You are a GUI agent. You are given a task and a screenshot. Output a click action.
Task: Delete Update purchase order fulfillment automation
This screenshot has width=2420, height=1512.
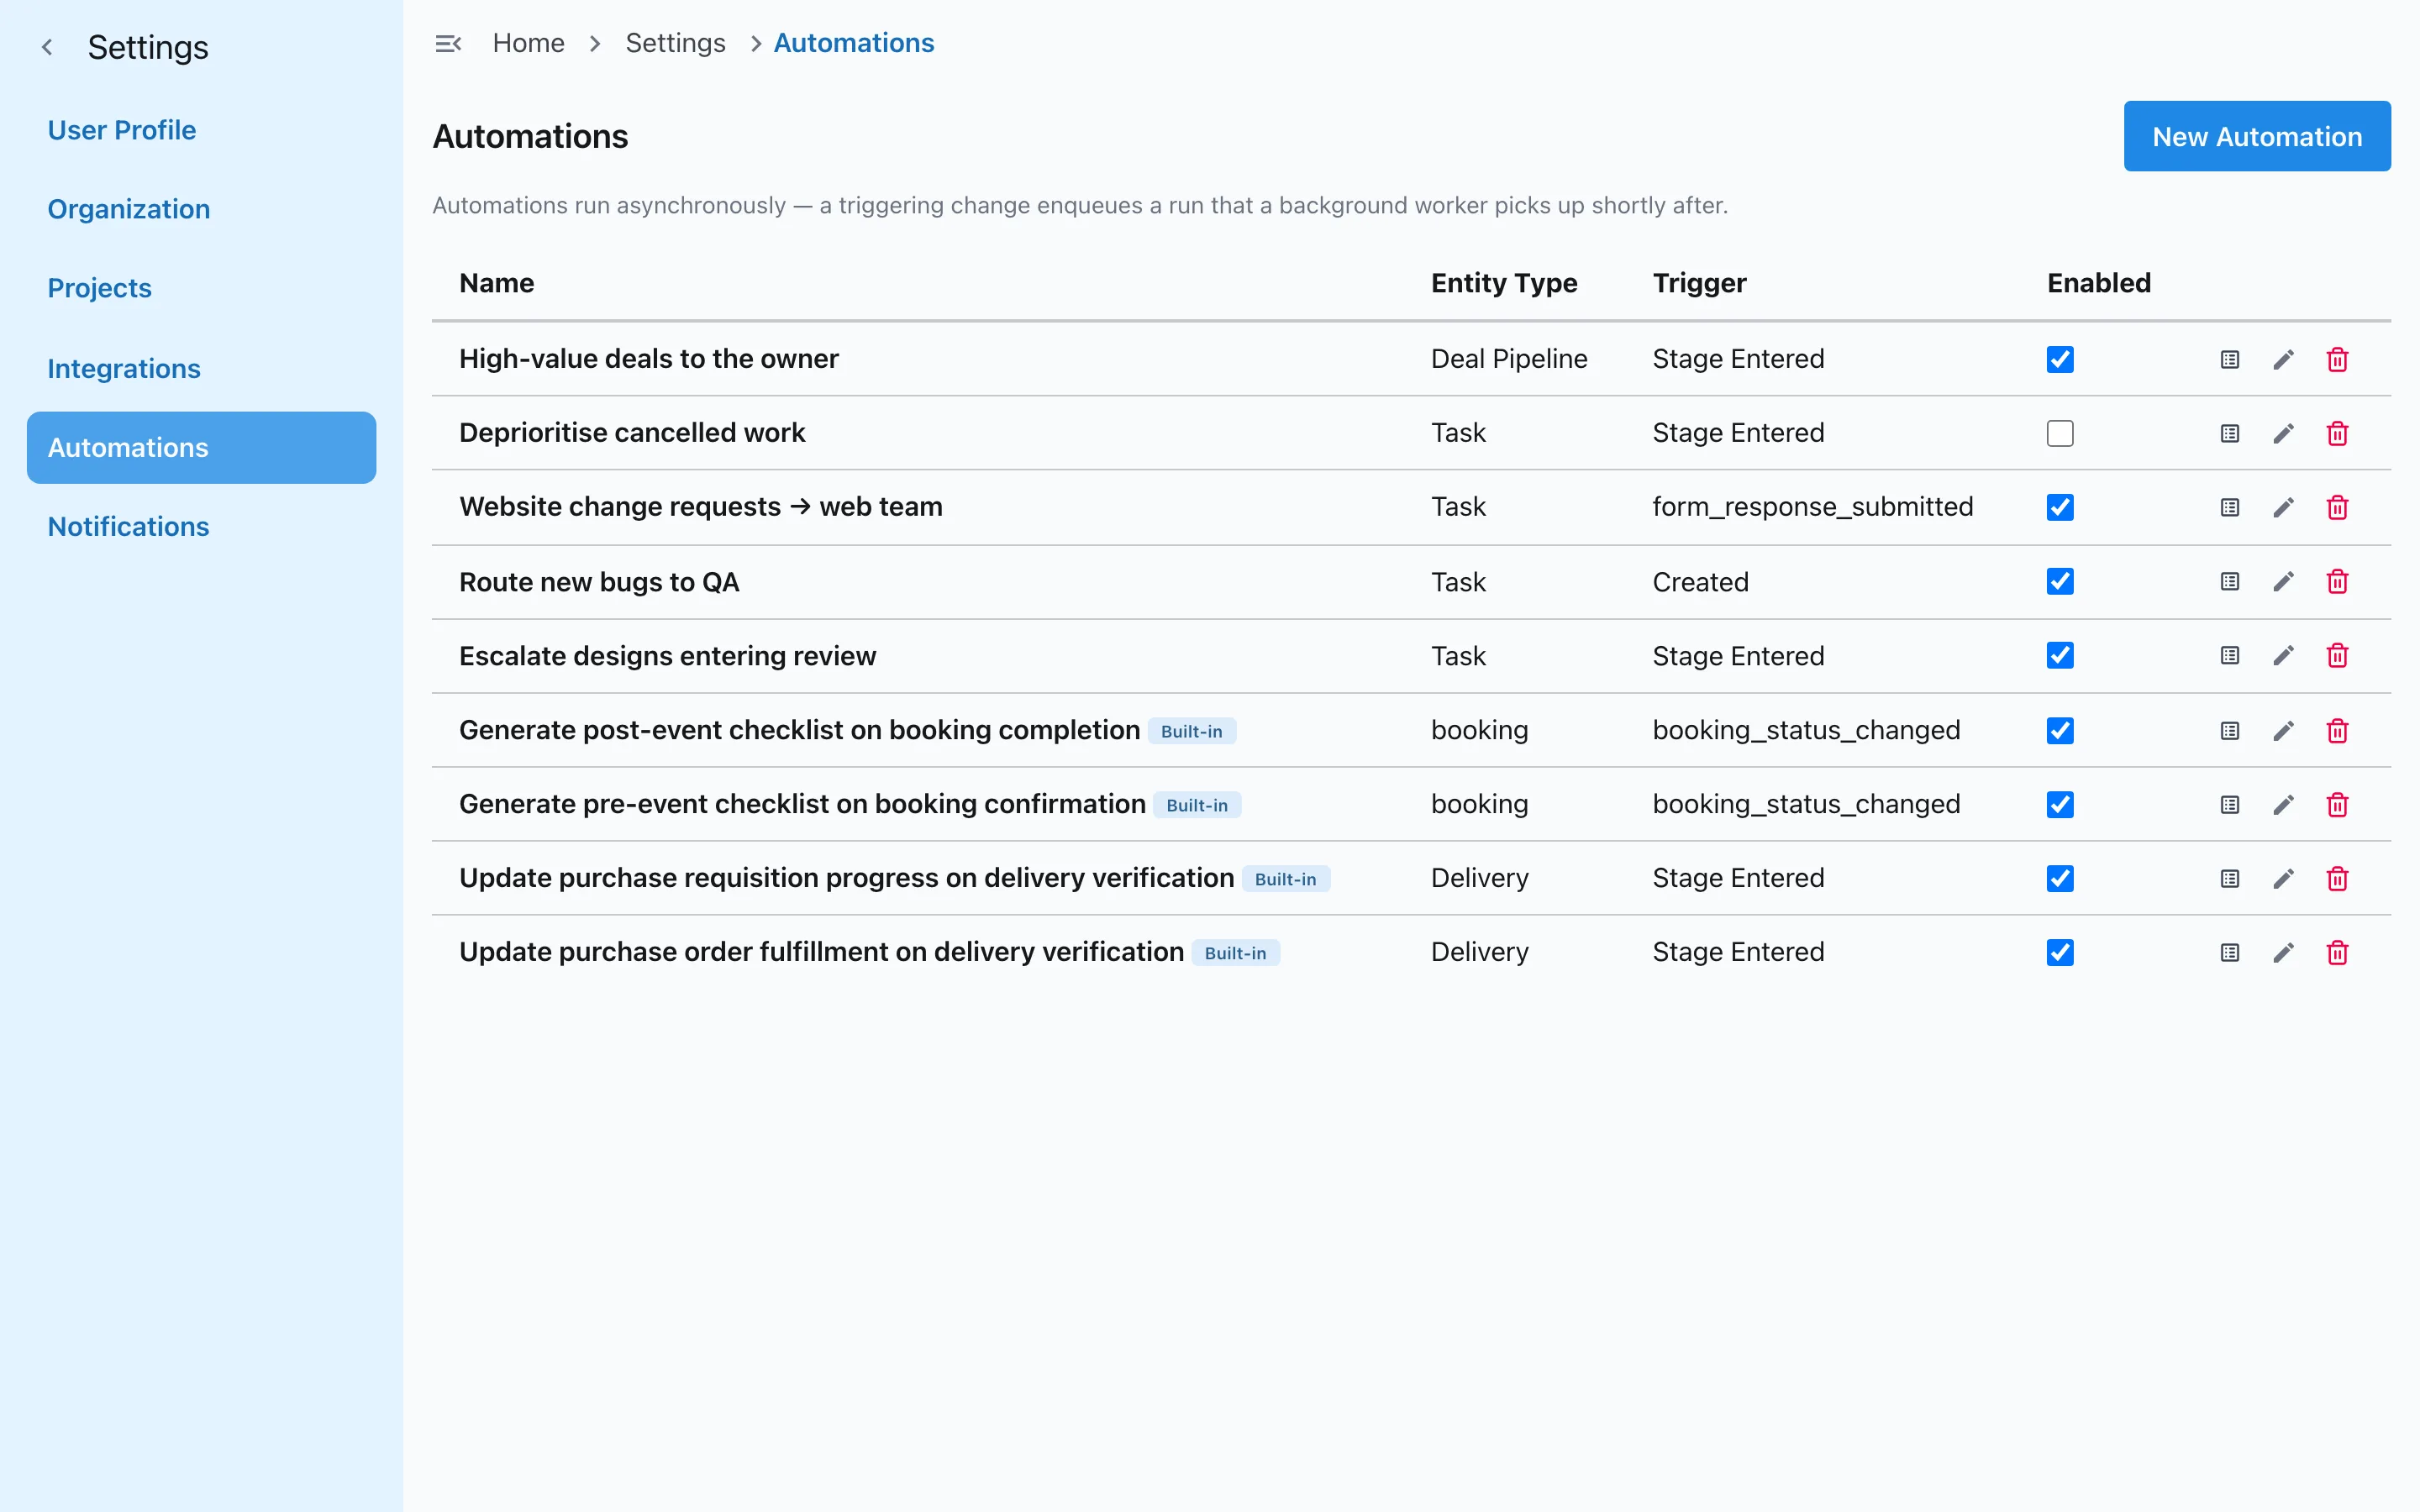click(2337, 953)
